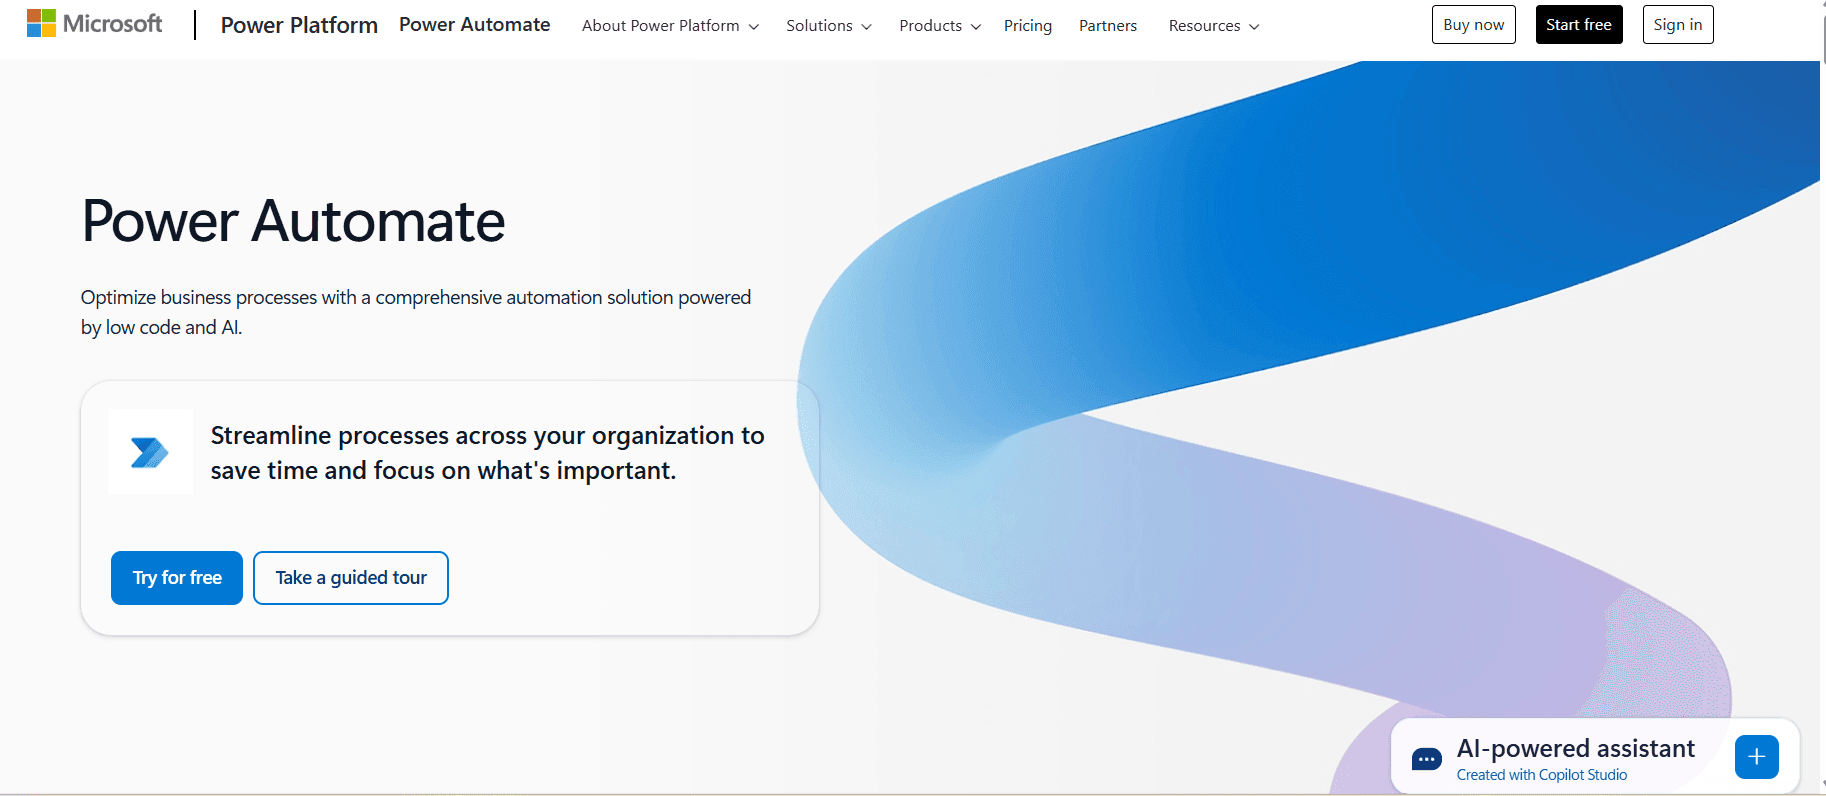
Task: Open the Pricing page
Action: click(1028, 26)
